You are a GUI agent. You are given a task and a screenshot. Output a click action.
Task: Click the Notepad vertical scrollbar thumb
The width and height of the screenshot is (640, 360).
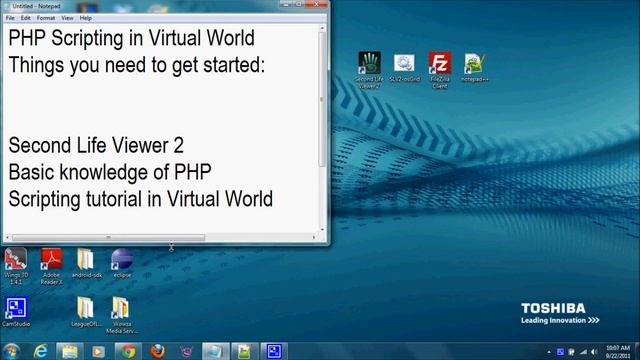click(x=322, y=99)
